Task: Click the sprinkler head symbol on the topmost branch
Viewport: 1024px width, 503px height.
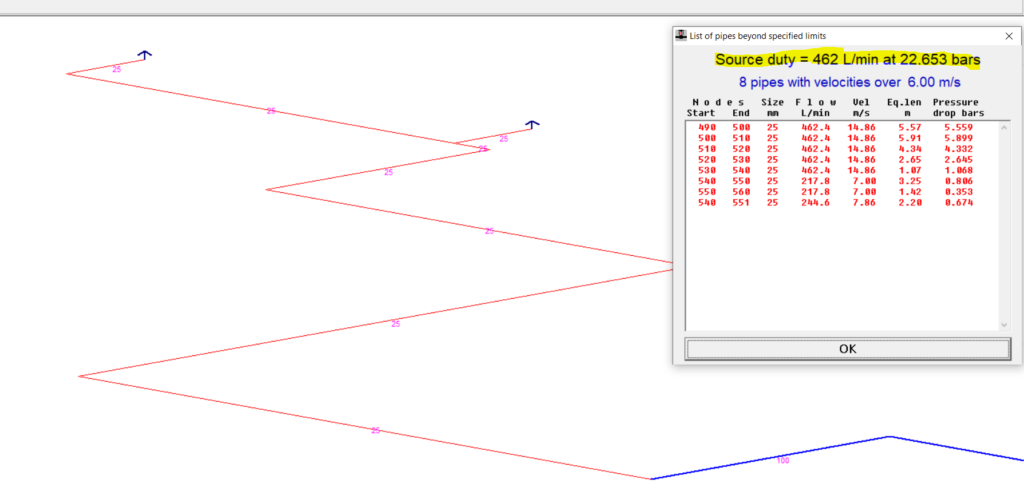Action: click(144, 55)
